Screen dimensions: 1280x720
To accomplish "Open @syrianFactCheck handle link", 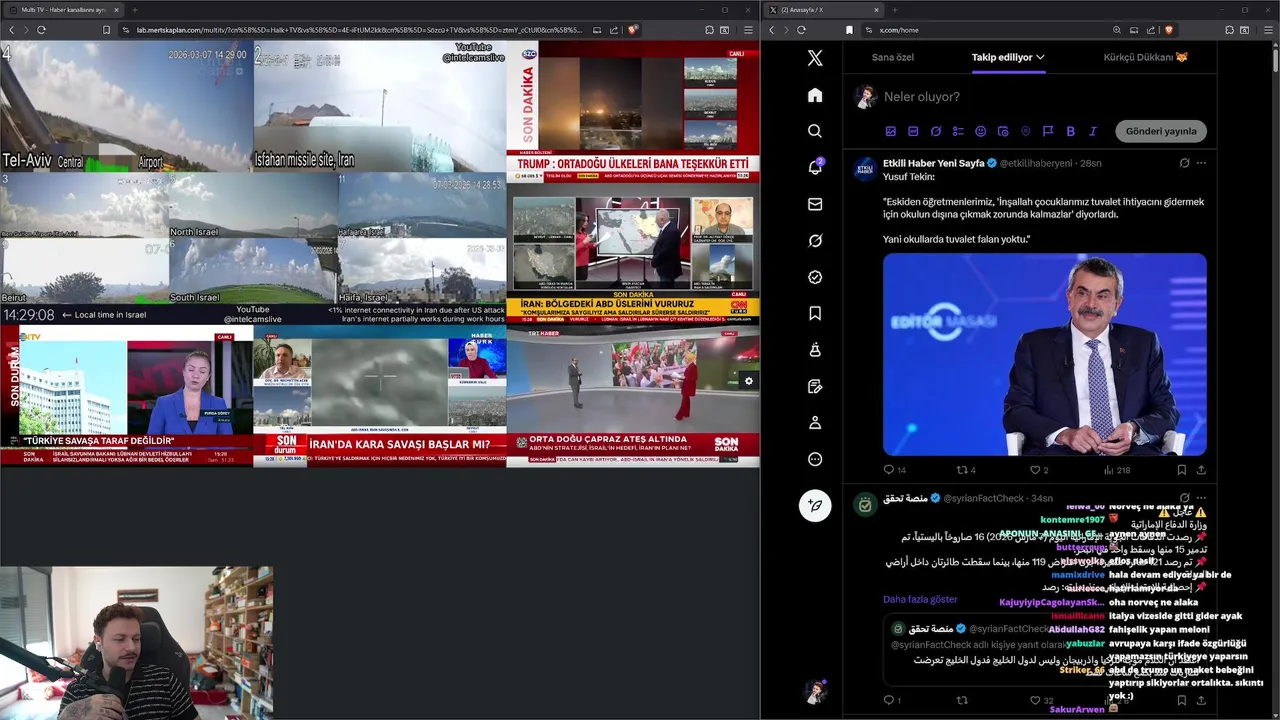I will tap(985, 498).
